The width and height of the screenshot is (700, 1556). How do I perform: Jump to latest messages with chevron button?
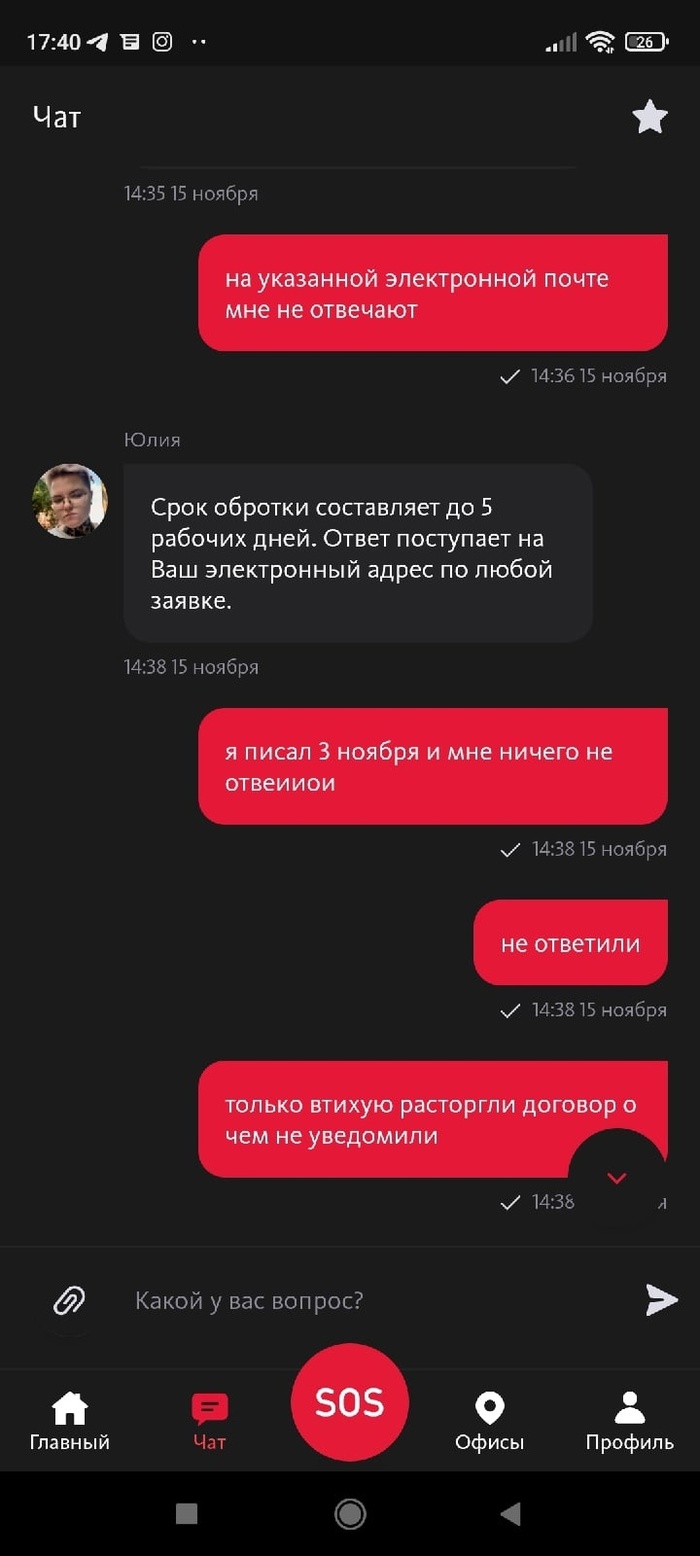pyautogui.click(x=617, y=1177)
